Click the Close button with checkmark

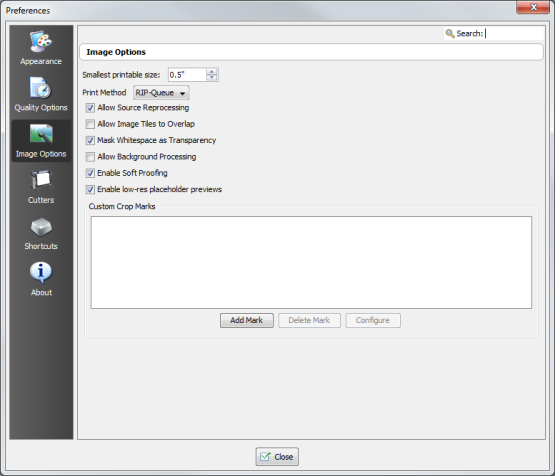point(277,457)
